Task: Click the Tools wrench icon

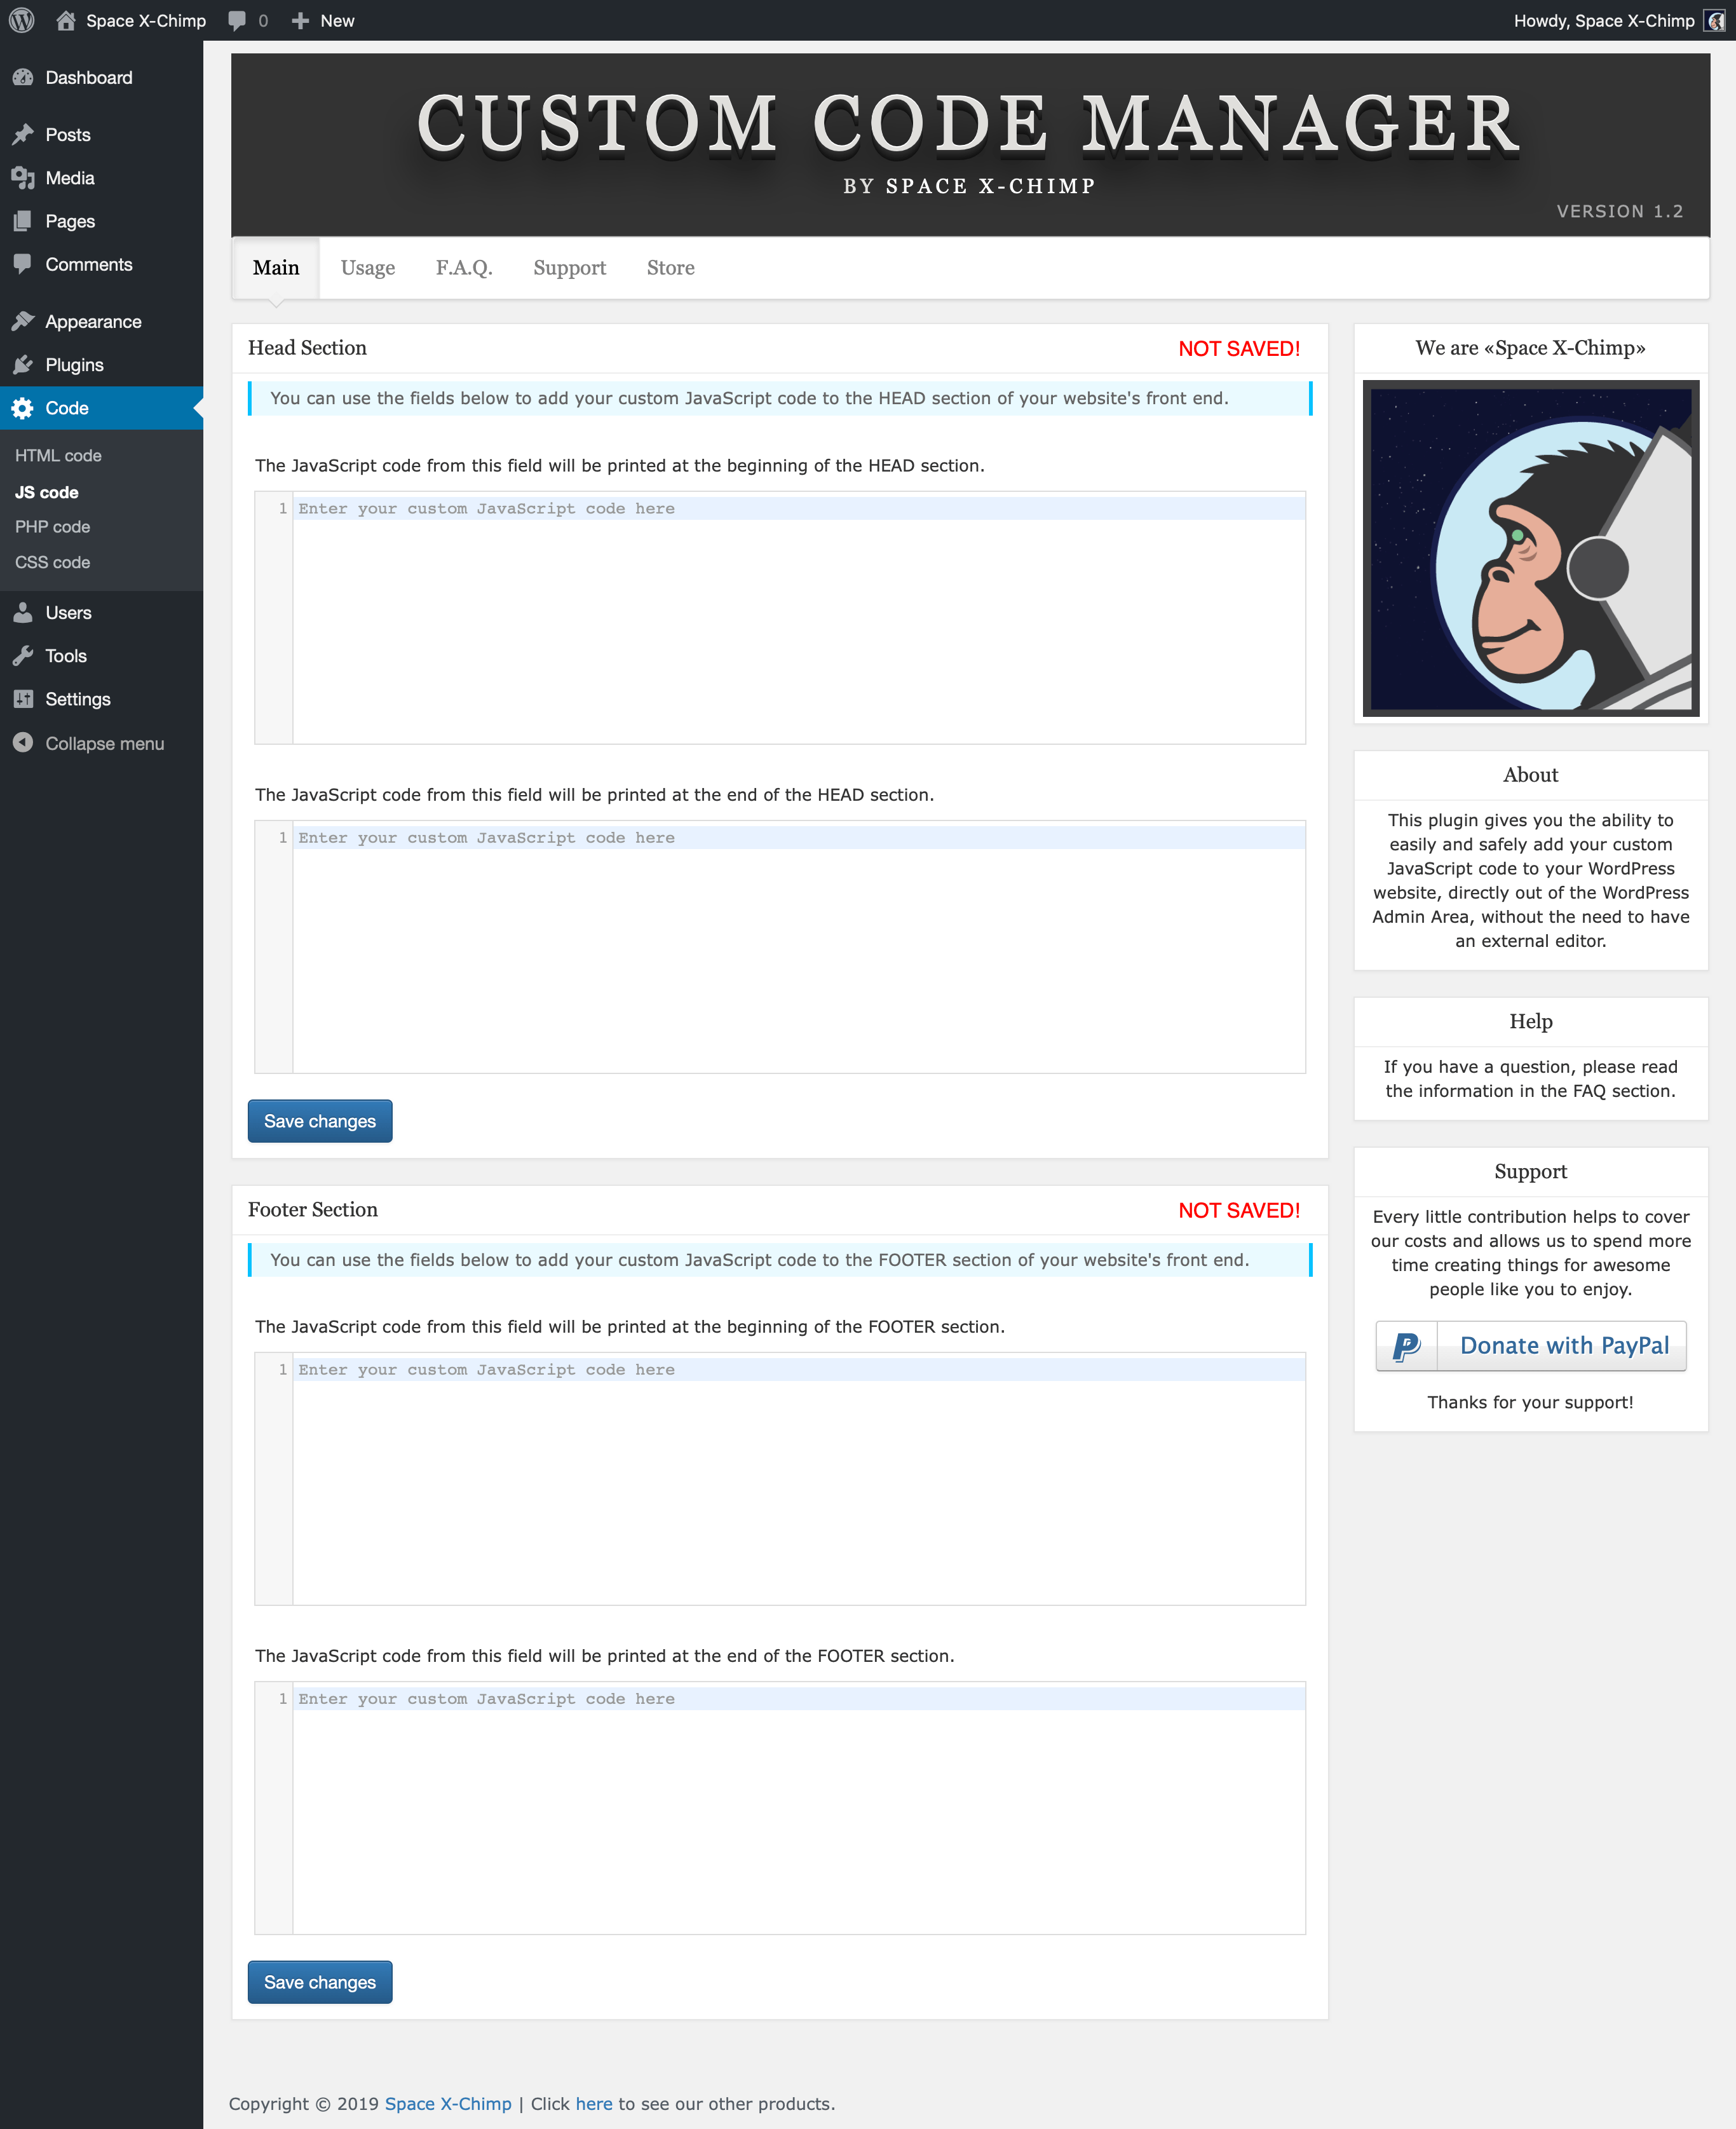Action: tap(23, 656)
